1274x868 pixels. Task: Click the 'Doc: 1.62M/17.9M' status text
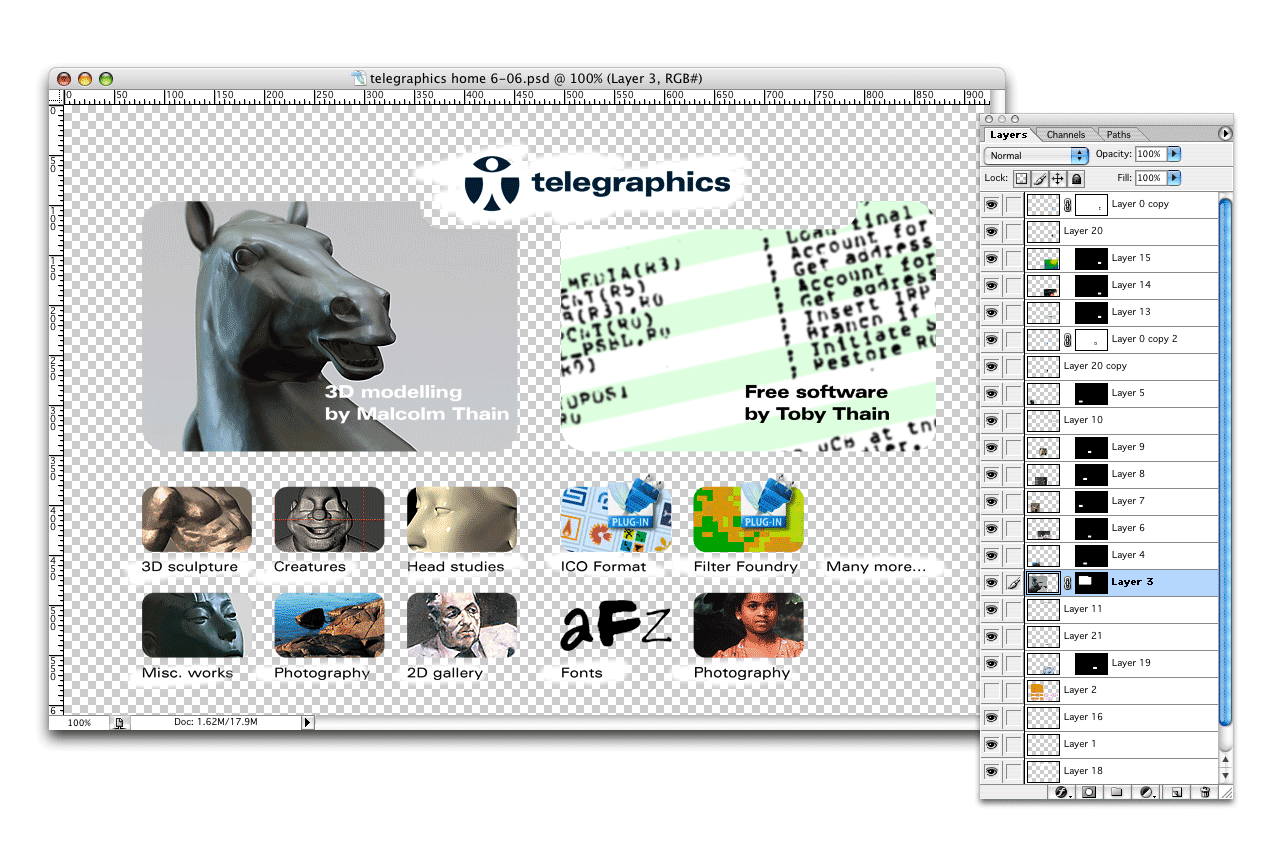click(216, 722)
